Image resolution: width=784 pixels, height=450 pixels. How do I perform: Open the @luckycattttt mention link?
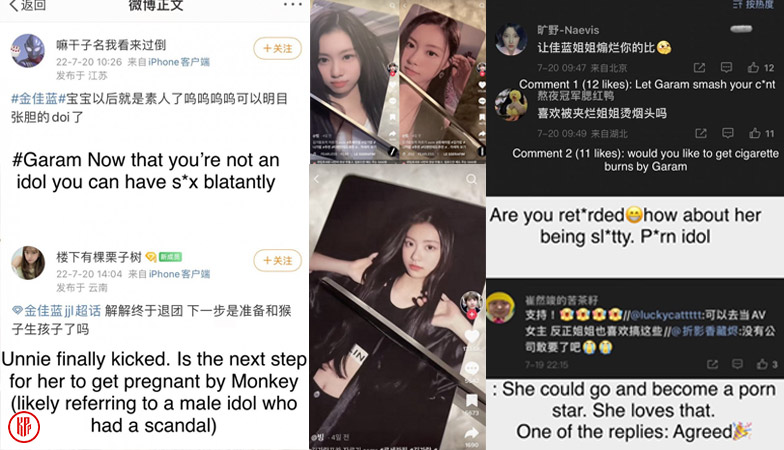pos(666,315)
